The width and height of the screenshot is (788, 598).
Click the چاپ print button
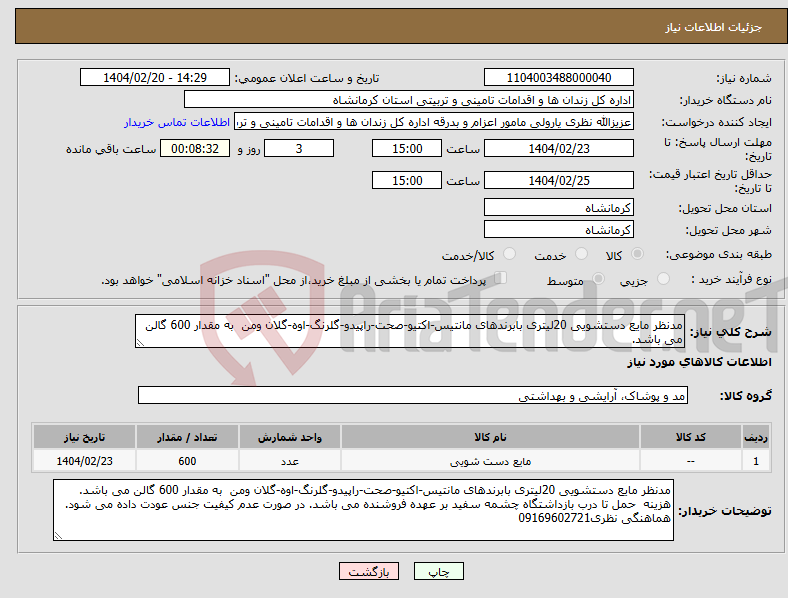[438, 571]
